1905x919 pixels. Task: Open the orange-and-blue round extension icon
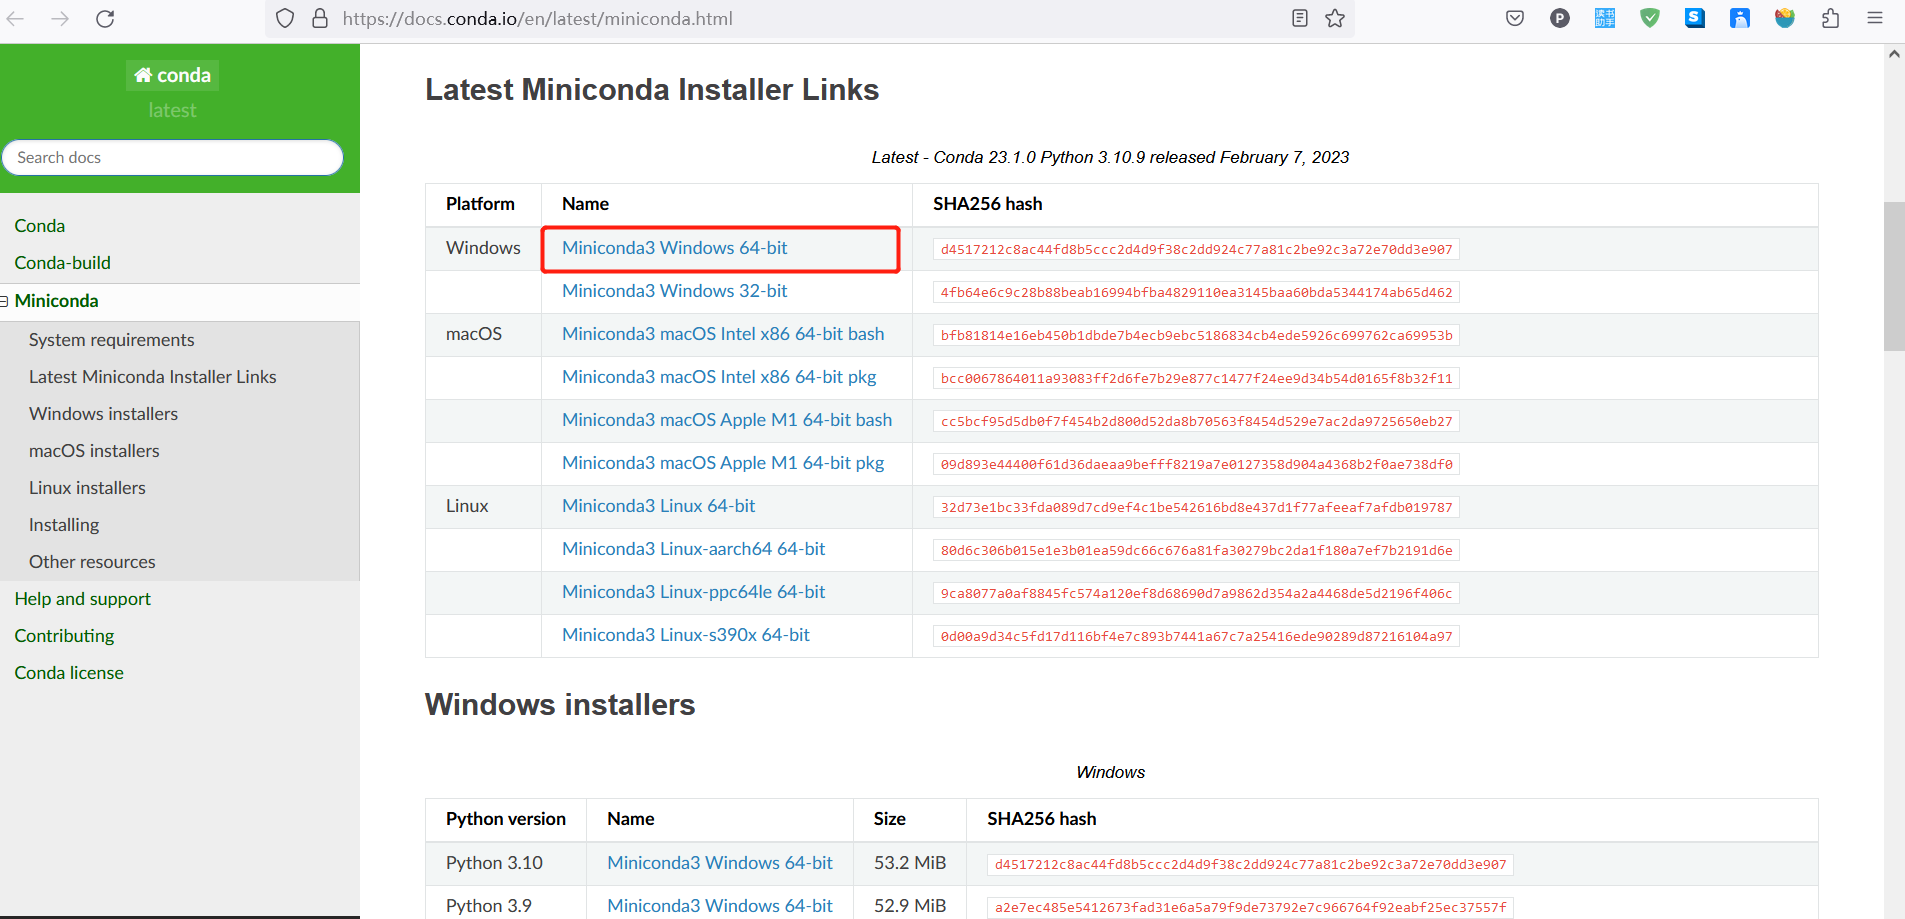tap(1785, 18)
